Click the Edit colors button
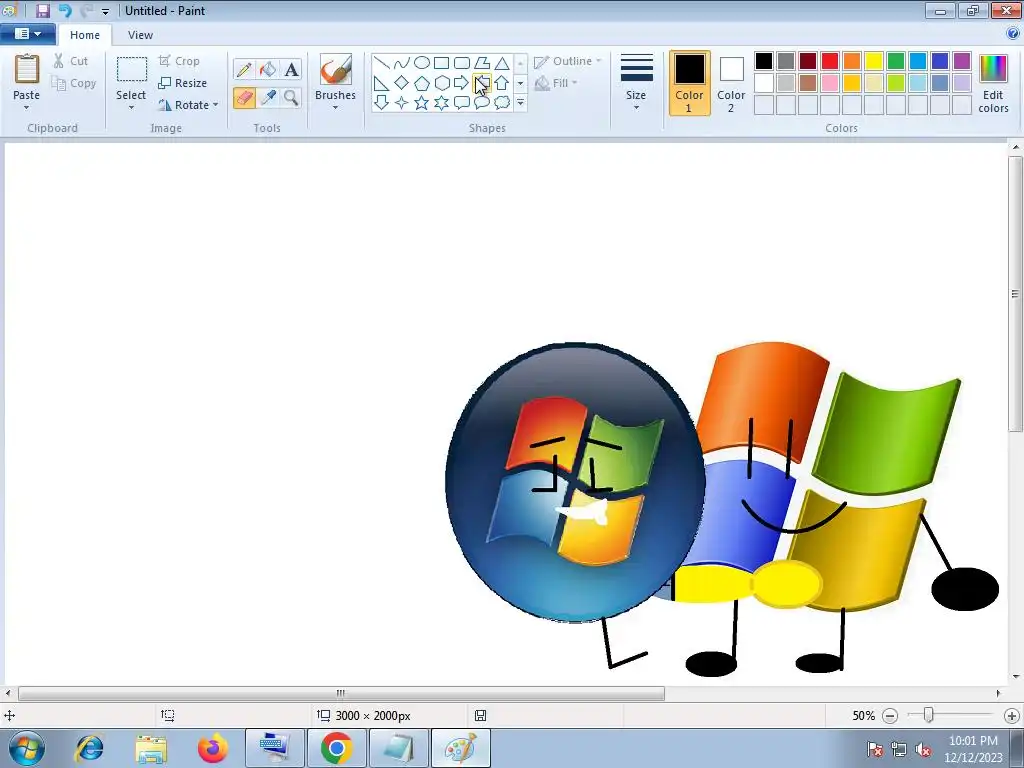The image size is (1024, 768). pos(993,83)
